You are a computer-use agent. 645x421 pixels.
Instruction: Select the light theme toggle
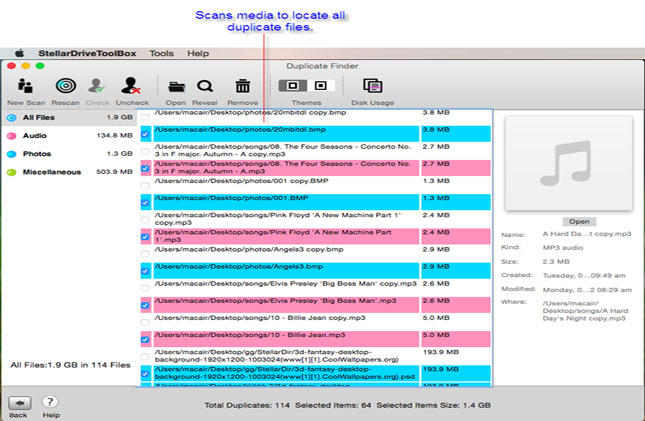click(x=320, y=86)
